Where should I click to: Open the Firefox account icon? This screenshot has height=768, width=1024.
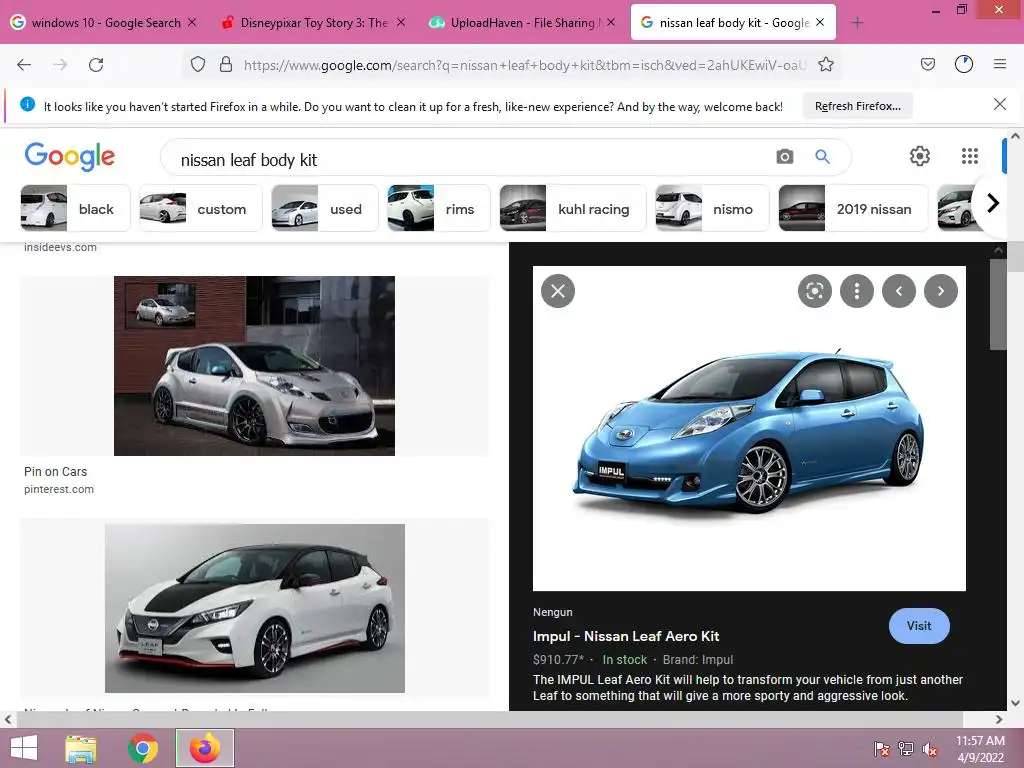tap(963, 64)
